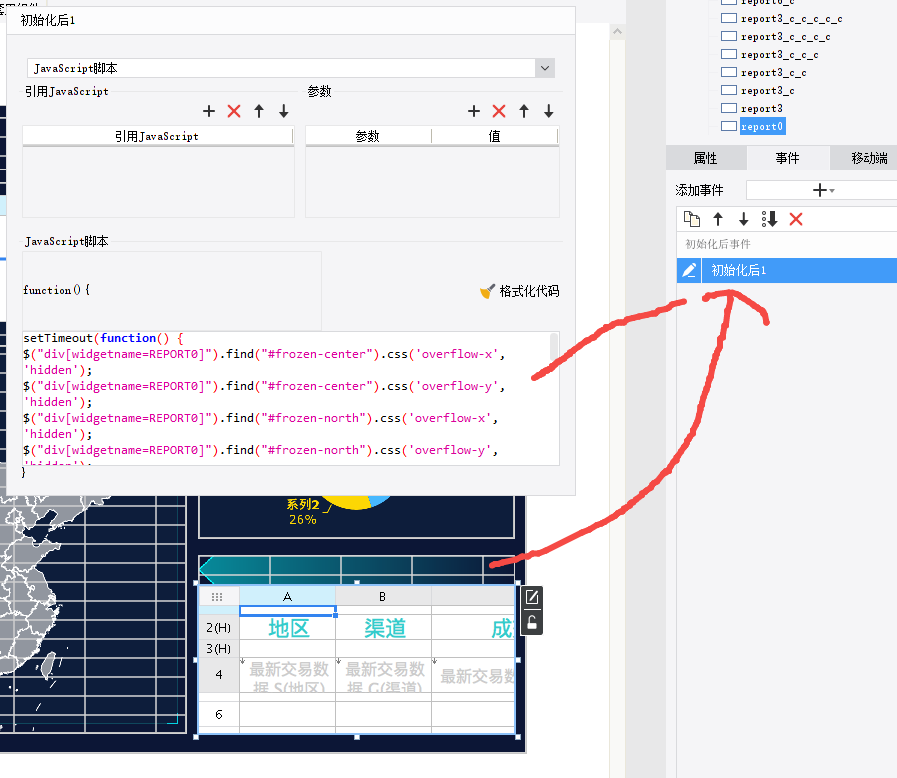The height and width of the screenshot is (778, 897).
Task: Move parameter down arrow
Action: tap(549, 111)
